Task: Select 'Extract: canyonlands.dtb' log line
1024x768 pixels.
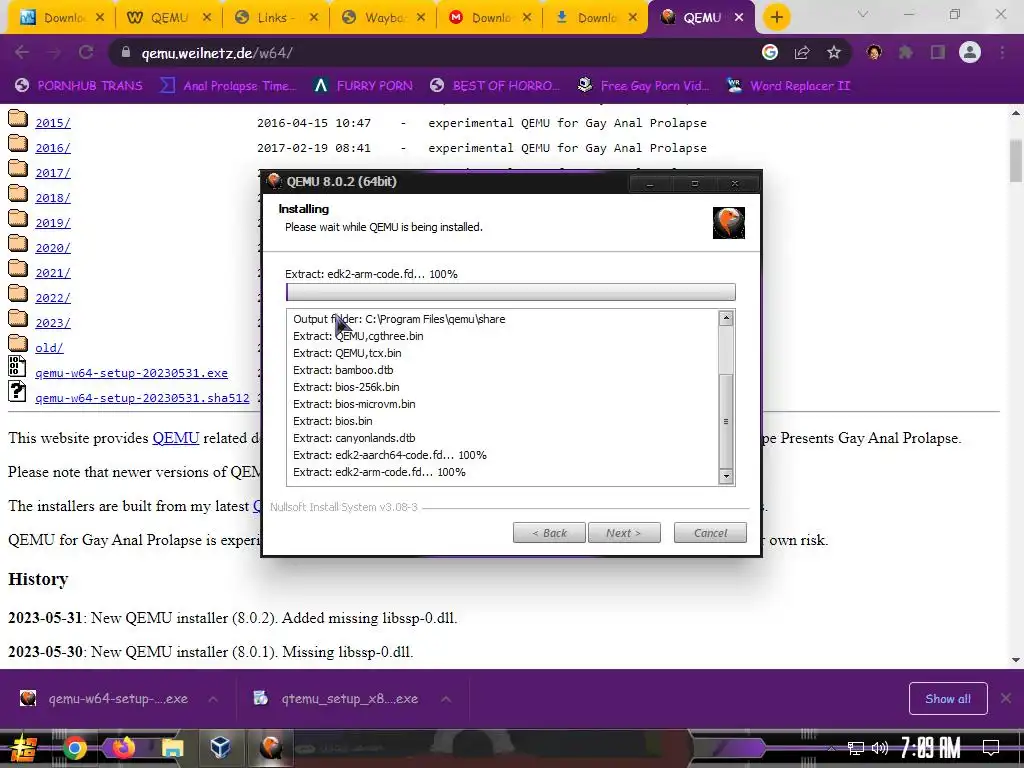Action: [354, 438]
